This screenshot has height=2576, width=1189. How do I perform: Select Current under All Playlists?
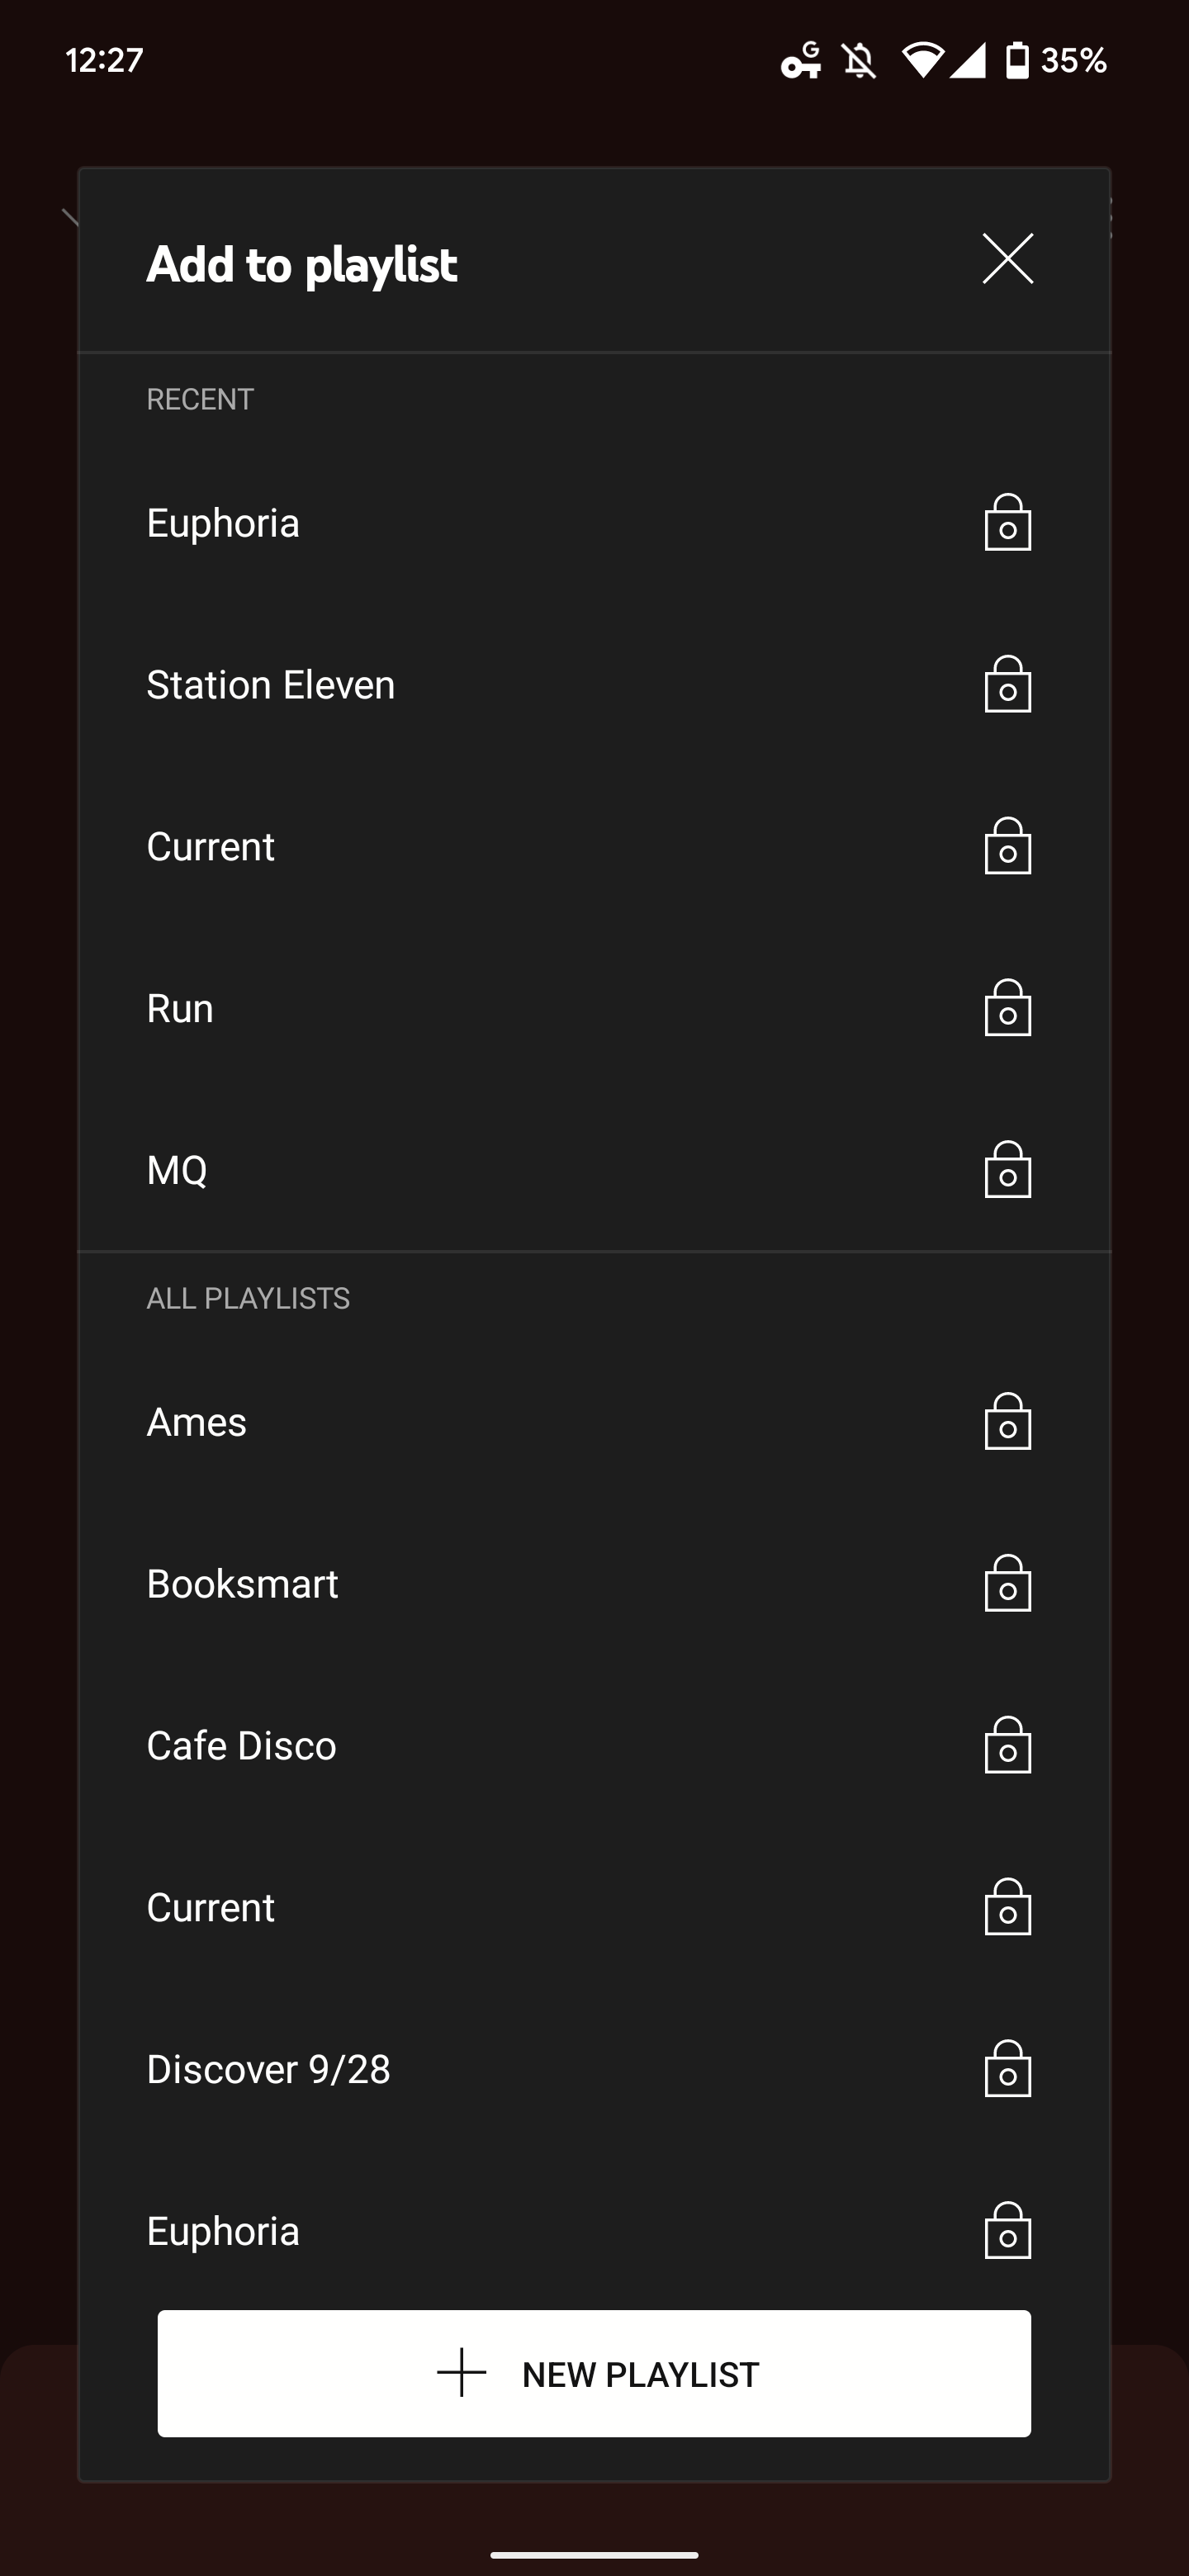point(211,1908)
